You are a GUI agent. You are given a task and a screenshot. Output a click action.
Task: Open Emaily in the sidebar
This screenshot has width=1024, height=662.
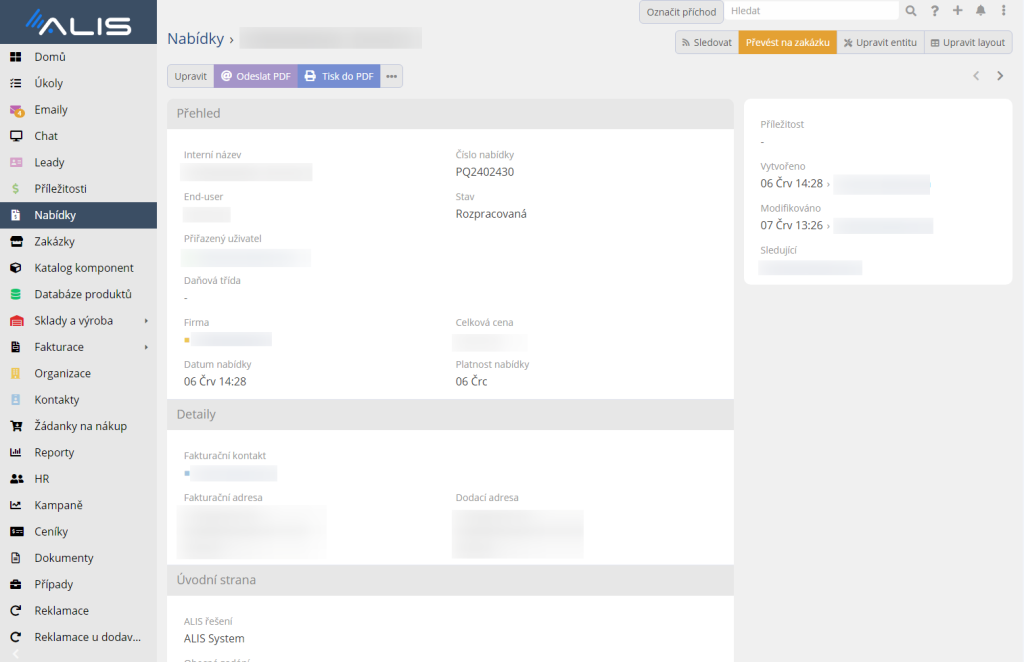click(51, 110)
